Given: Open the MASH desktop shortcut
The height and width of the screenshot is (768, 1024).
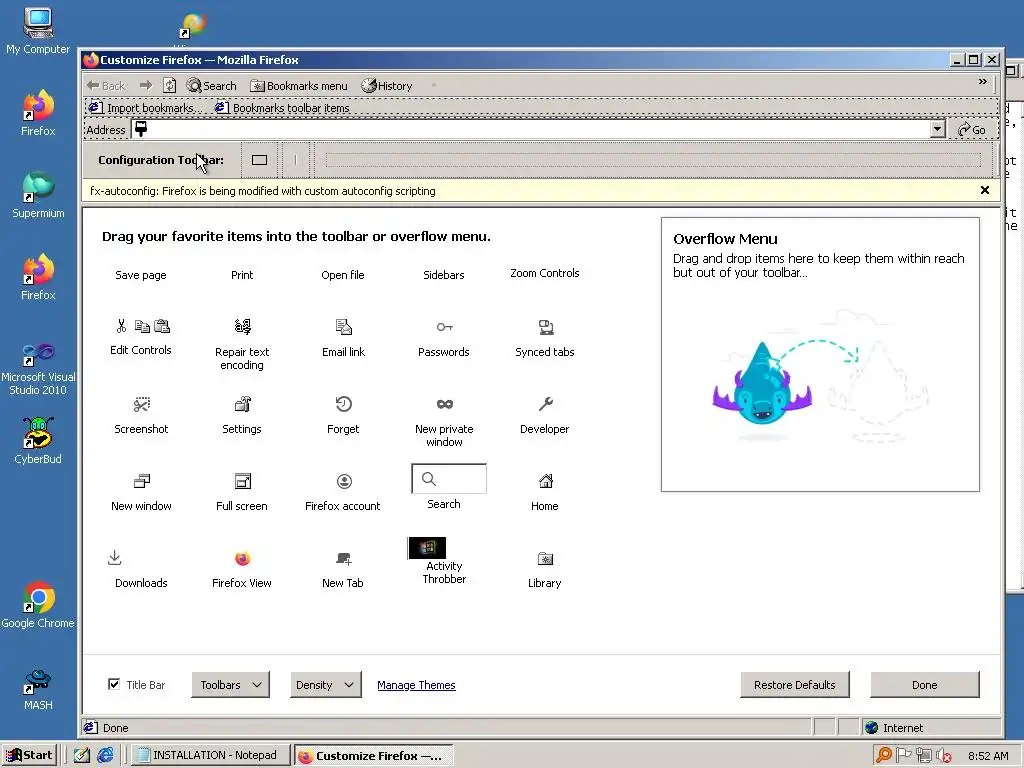Looking at the screenshot, I should [38, 689].
